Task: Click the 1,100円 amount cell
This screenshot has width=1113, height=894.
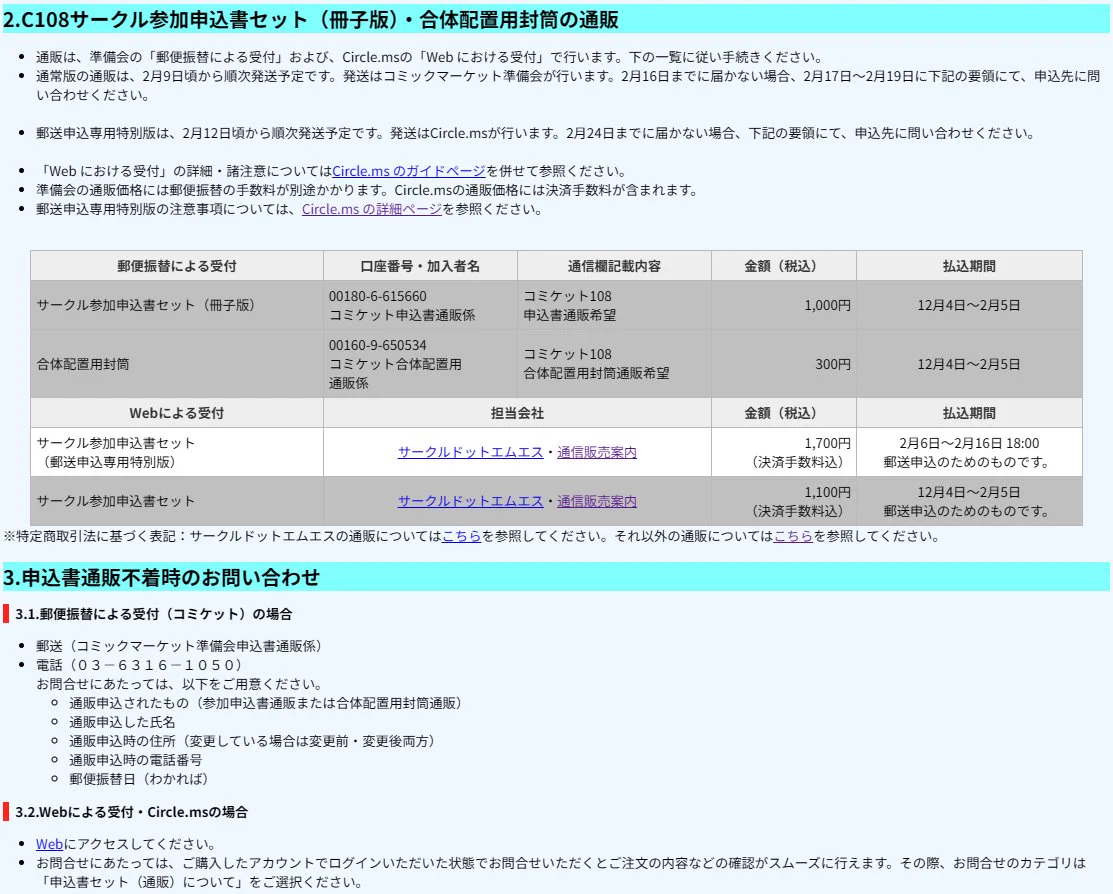Action: (x=784, y=501)
